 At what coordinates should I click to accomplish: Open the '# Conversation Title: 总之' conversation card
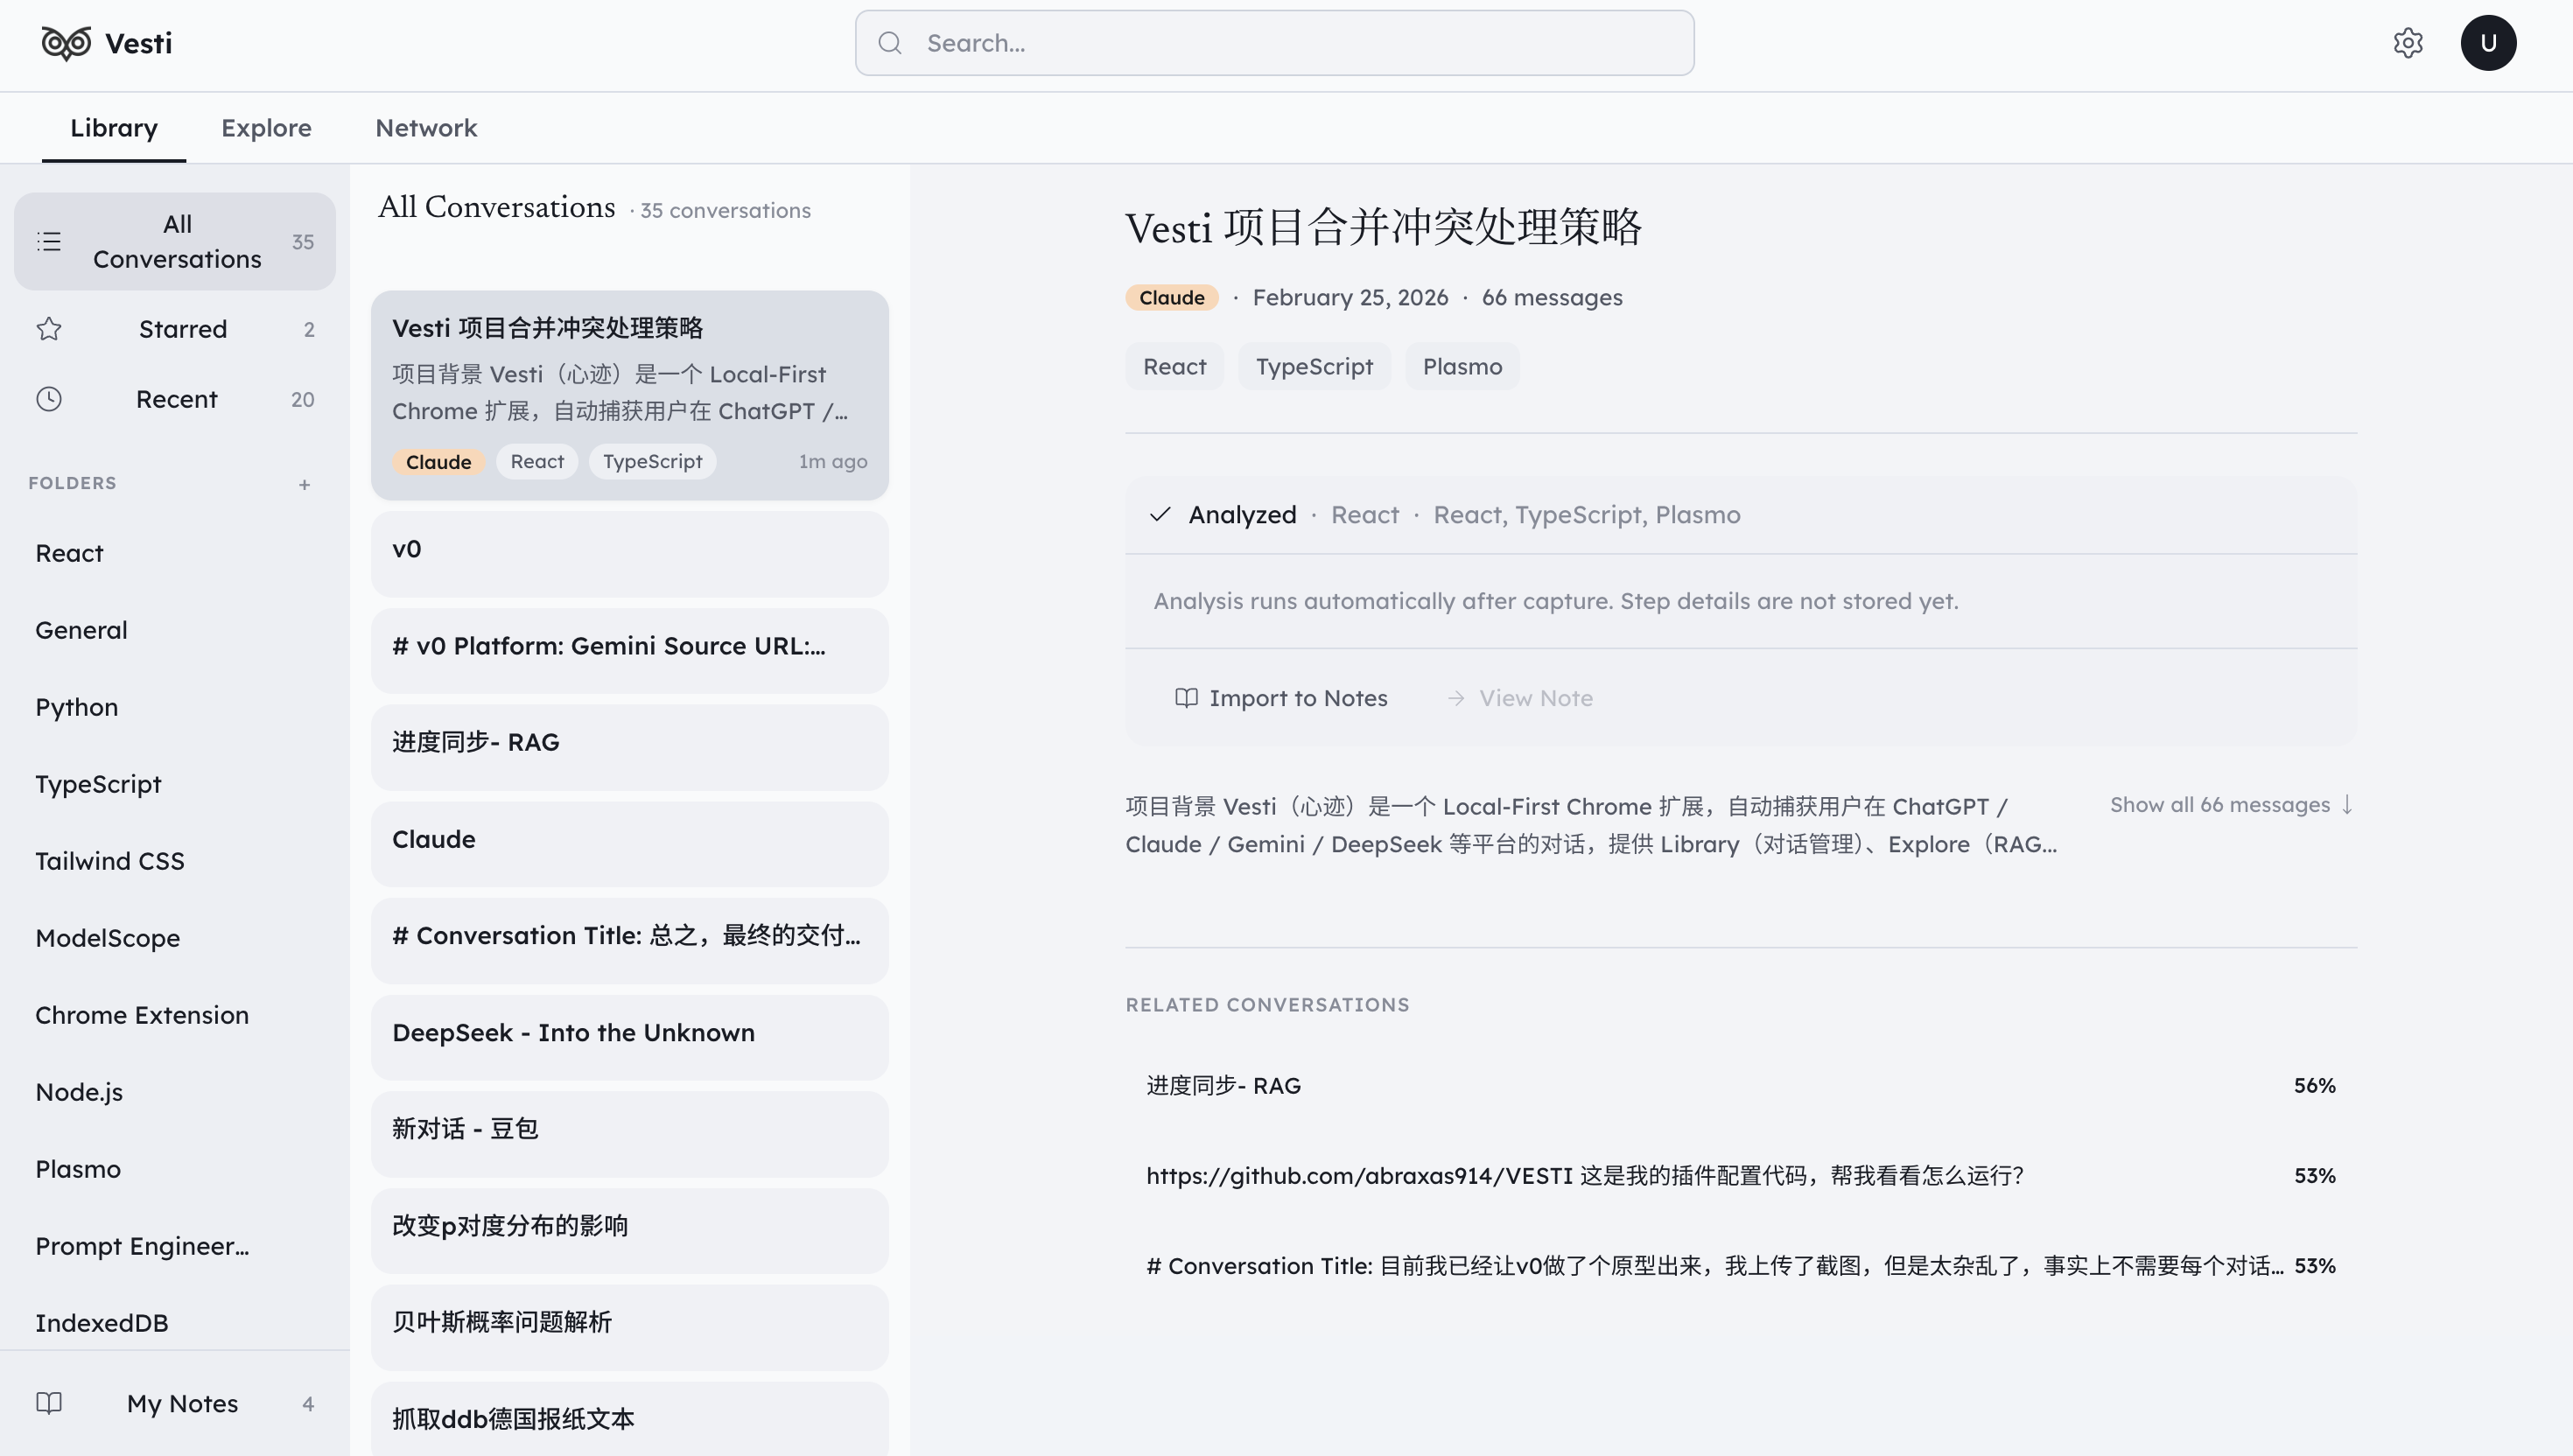coord(630,941)
